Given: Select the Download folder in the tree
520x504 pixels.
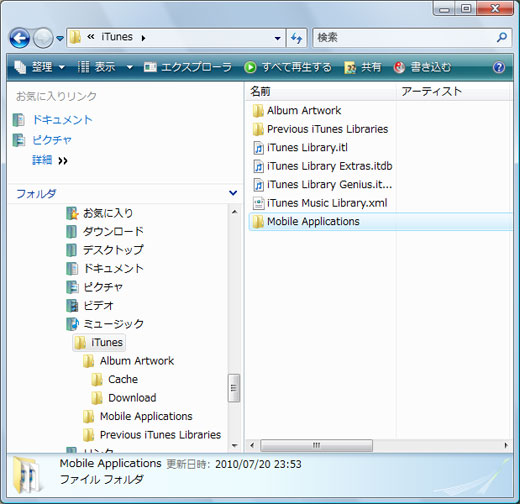Looking at the screenshot, I should (124, 398).
